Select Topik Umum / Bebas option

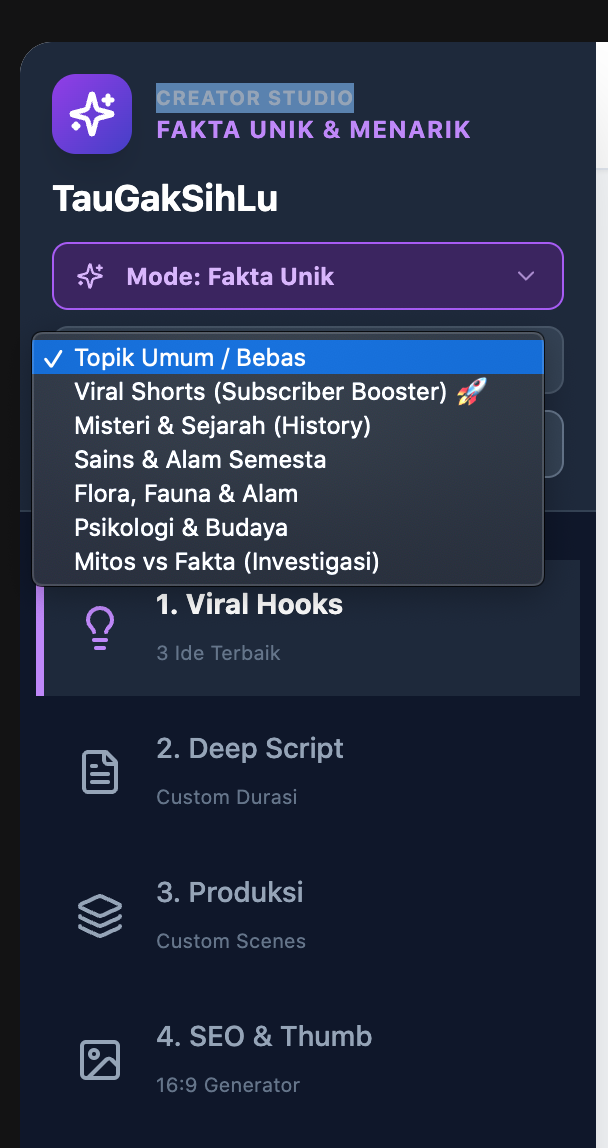pos(288,357)
